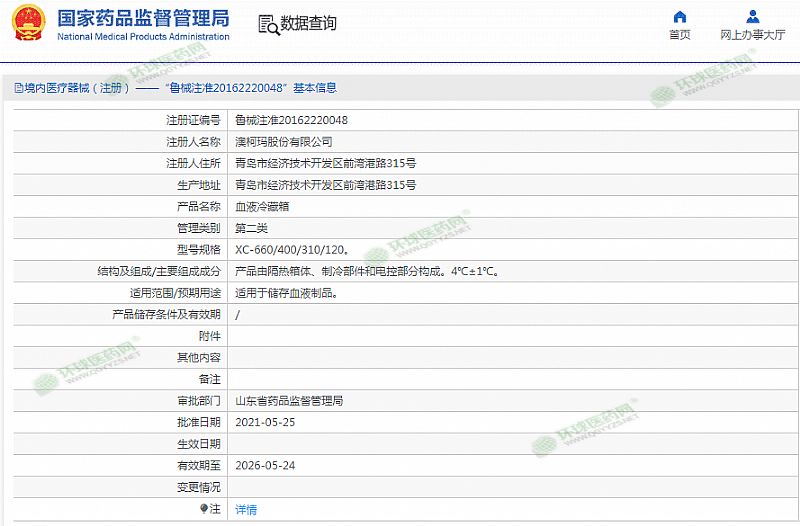The width and height of the screenshot is (800, 526).
Task: Click the online service hall person icon
Action: [x=752, y=17]
